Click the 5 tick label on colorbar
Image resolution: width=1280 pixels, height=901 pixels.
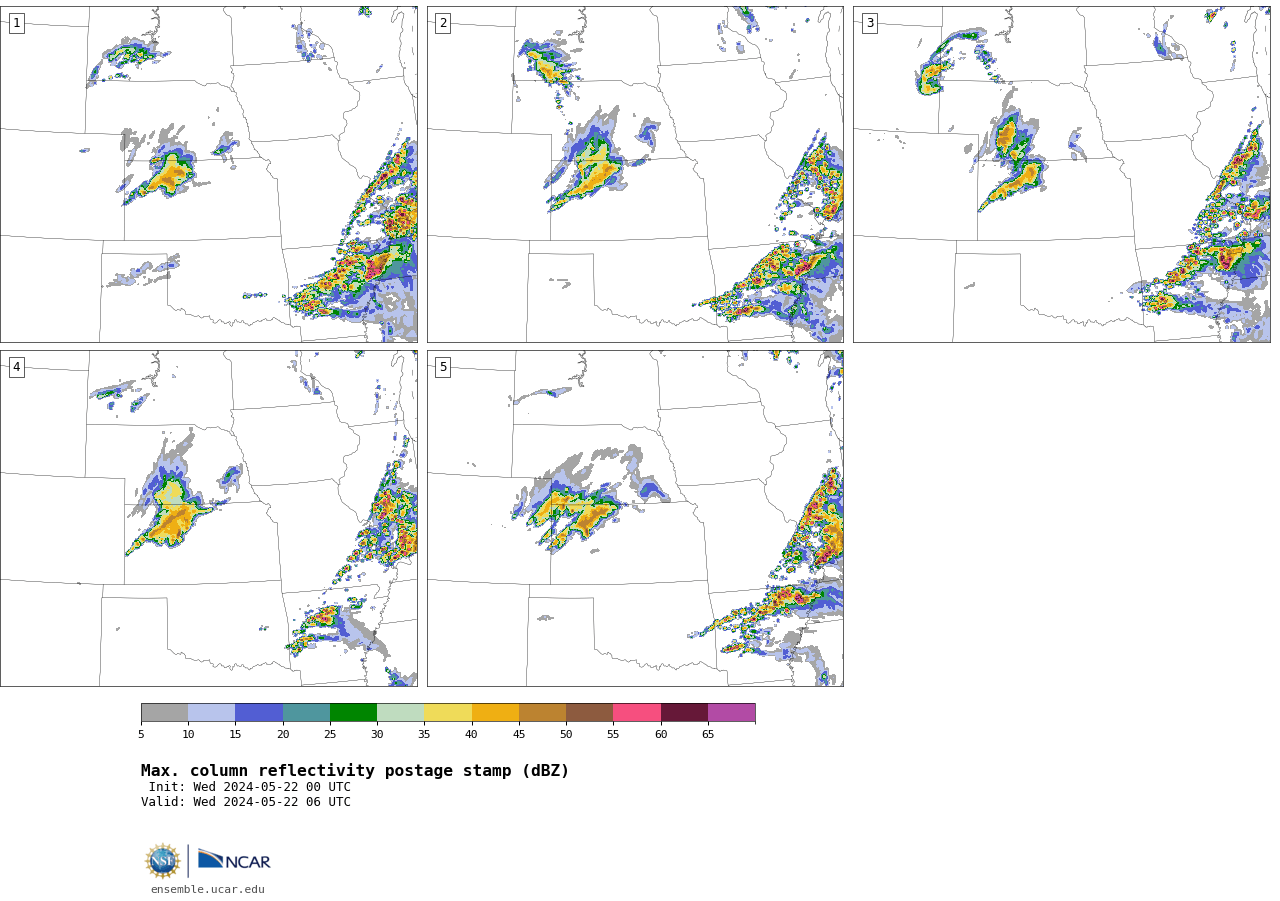tap(141, 735)
